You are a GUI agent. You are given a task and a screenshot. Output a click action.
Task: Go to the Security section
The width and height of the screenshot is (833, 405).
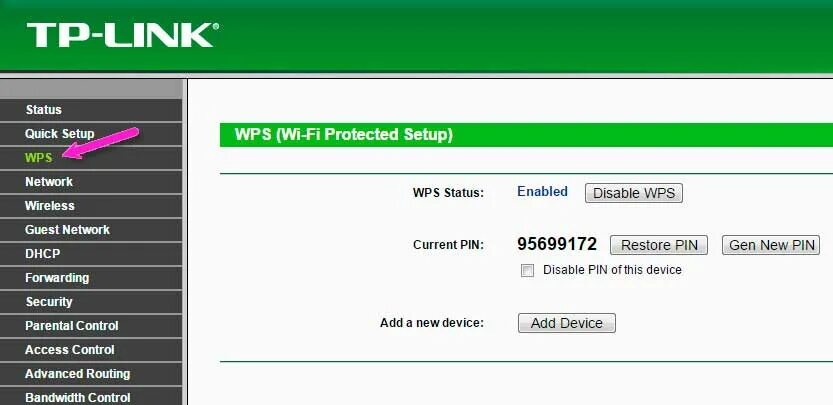pyautogui.click(x=91, y=302)
